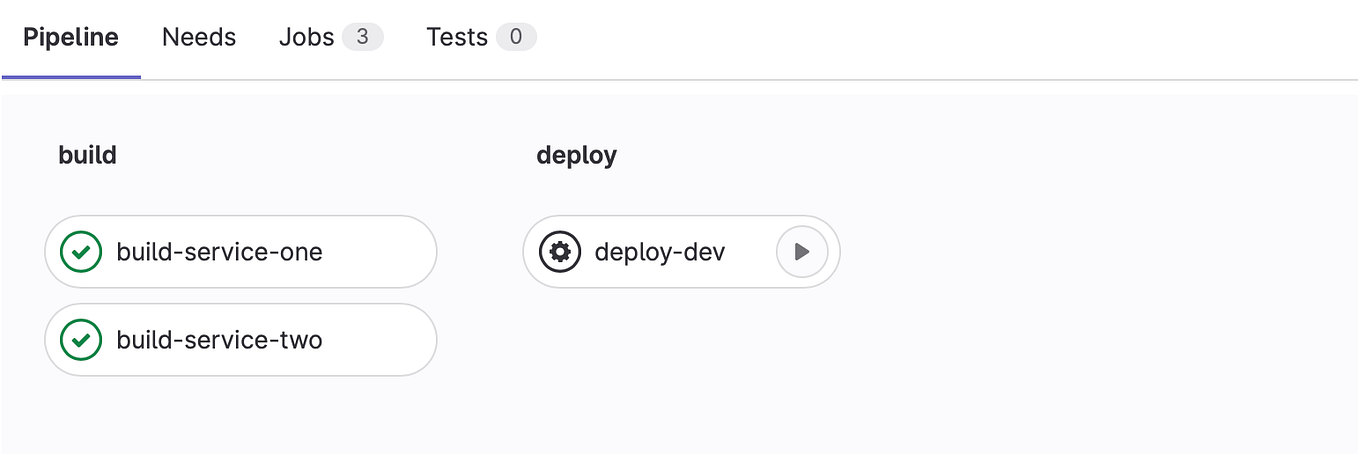Image resolution: width=1358 pixels, height=454 pixels.
Task: Click the deploy stage heading
Action: coord(577,156)
